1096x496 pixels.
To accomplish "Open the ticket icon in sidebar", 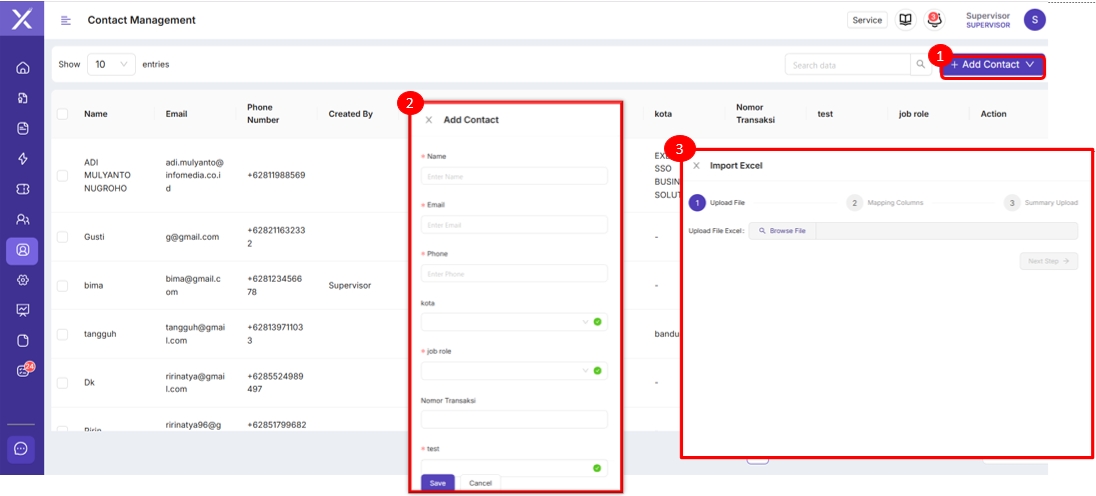I will tap(22, 189).
